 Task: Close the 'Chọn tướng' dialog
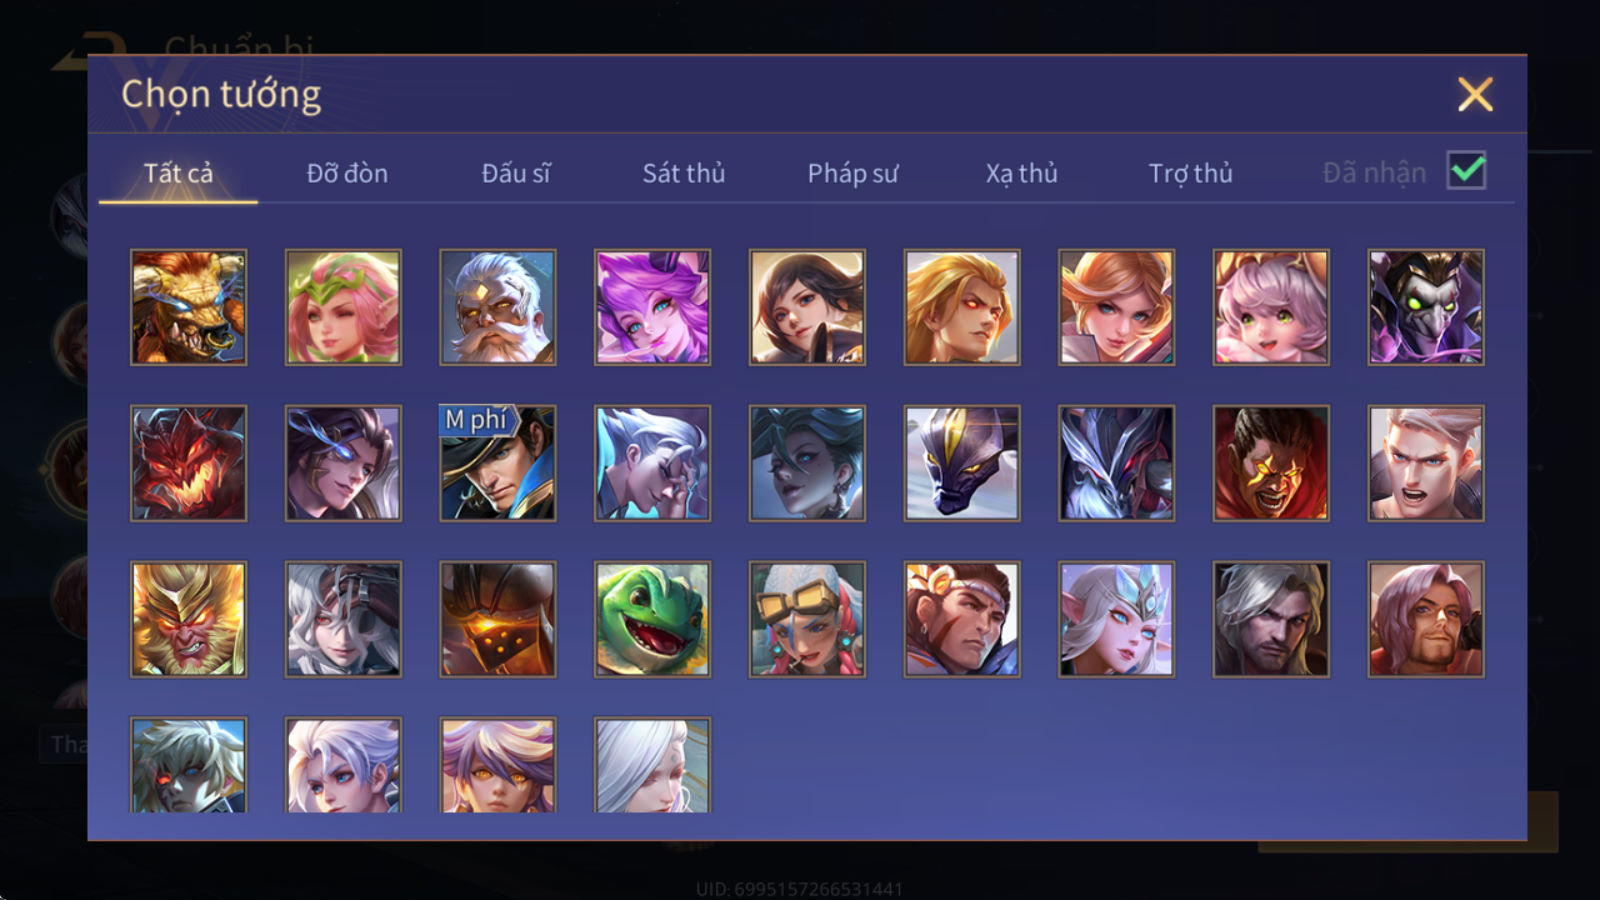point(1475,95)
